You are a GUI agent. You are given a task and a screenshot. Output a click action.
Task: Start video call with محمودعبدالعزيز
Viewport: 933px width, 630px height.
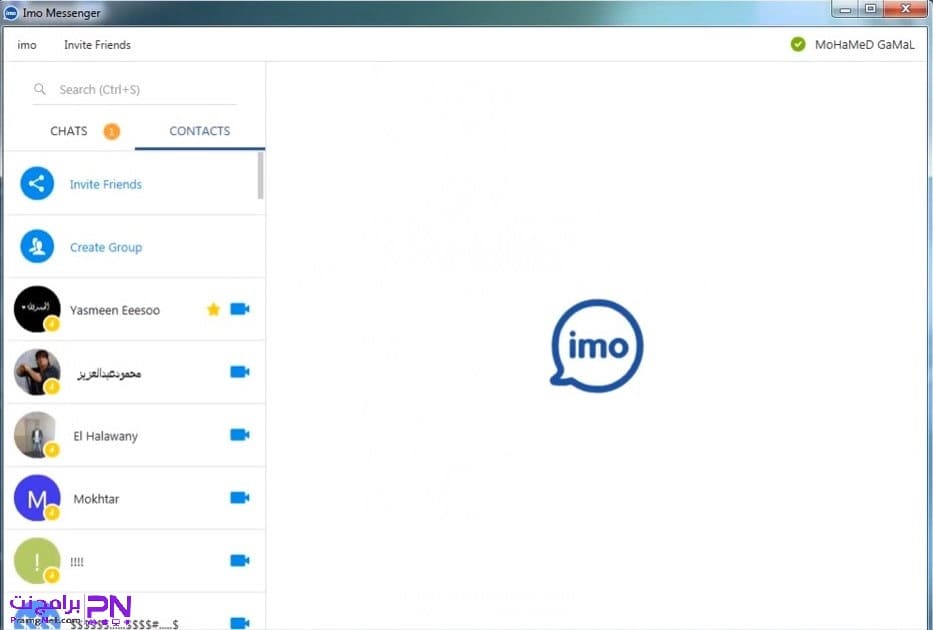pos(240,372)
